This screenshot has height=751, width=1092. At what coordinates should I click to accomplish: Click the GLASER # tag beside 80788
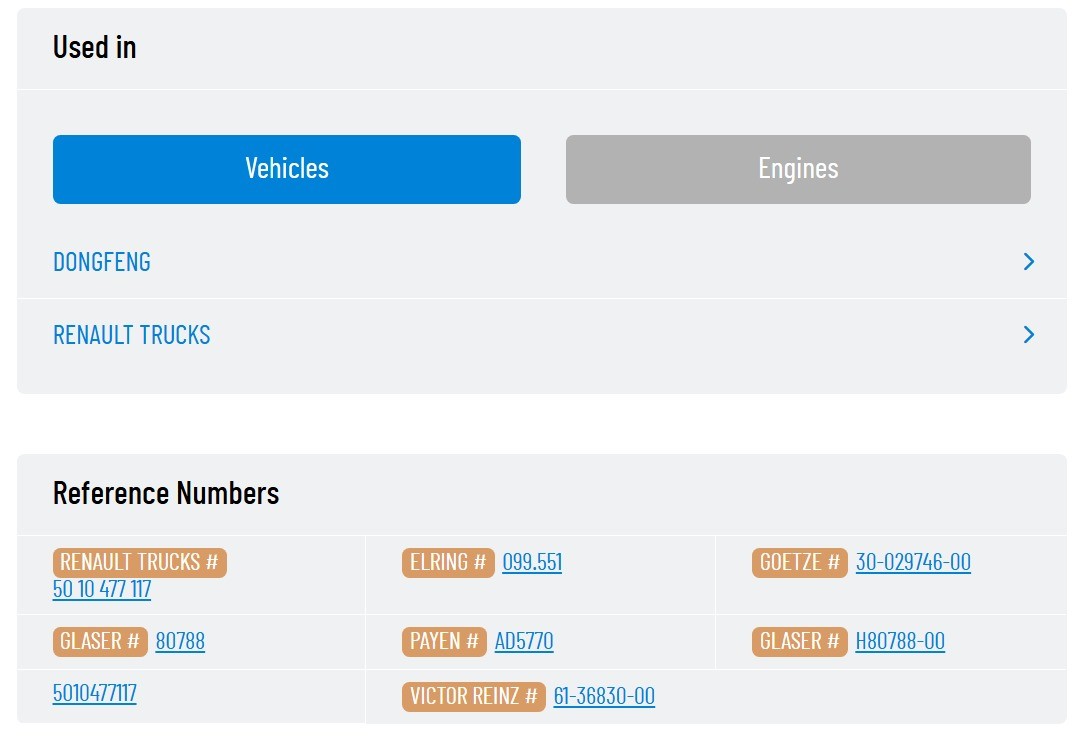pos(100,641)
